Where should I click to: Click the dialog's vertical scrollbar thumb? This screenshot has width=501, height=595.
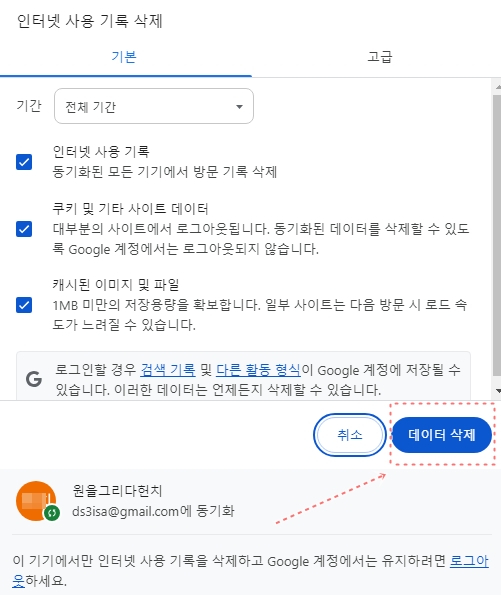497,235
